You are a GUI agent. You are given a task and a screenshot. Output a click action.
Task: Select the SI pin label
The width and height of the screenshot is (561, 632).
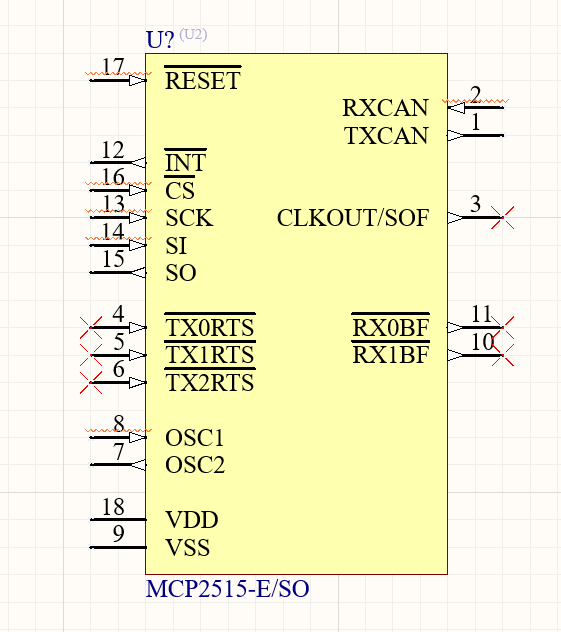(x=176, y=245)
